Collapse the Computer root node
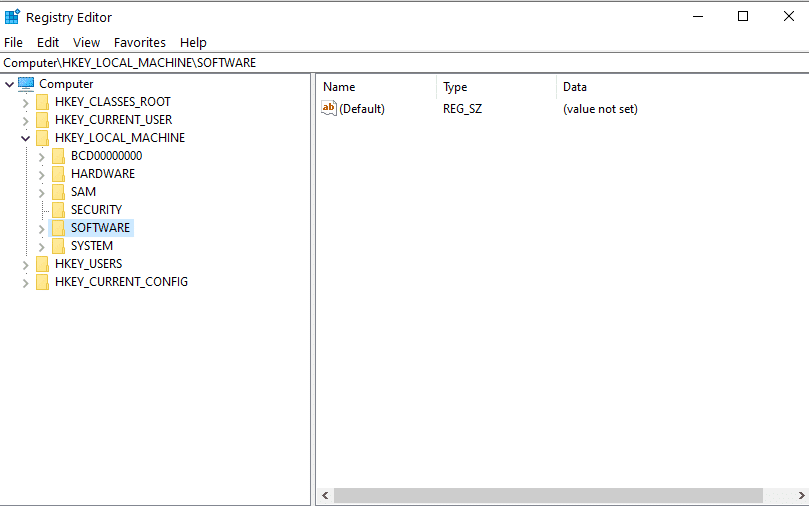 [x=9, y=84]
